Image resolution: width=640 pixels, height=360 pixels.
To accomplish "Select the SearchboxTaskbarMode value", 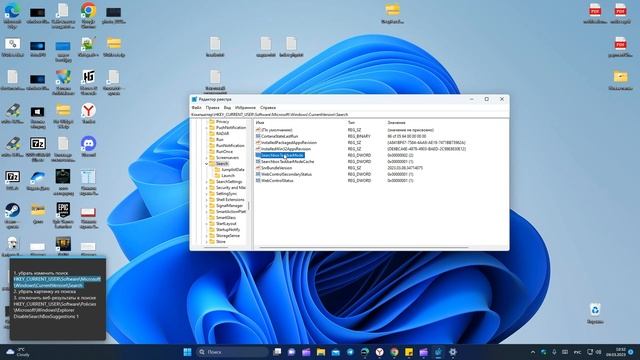I will point(282,156).
